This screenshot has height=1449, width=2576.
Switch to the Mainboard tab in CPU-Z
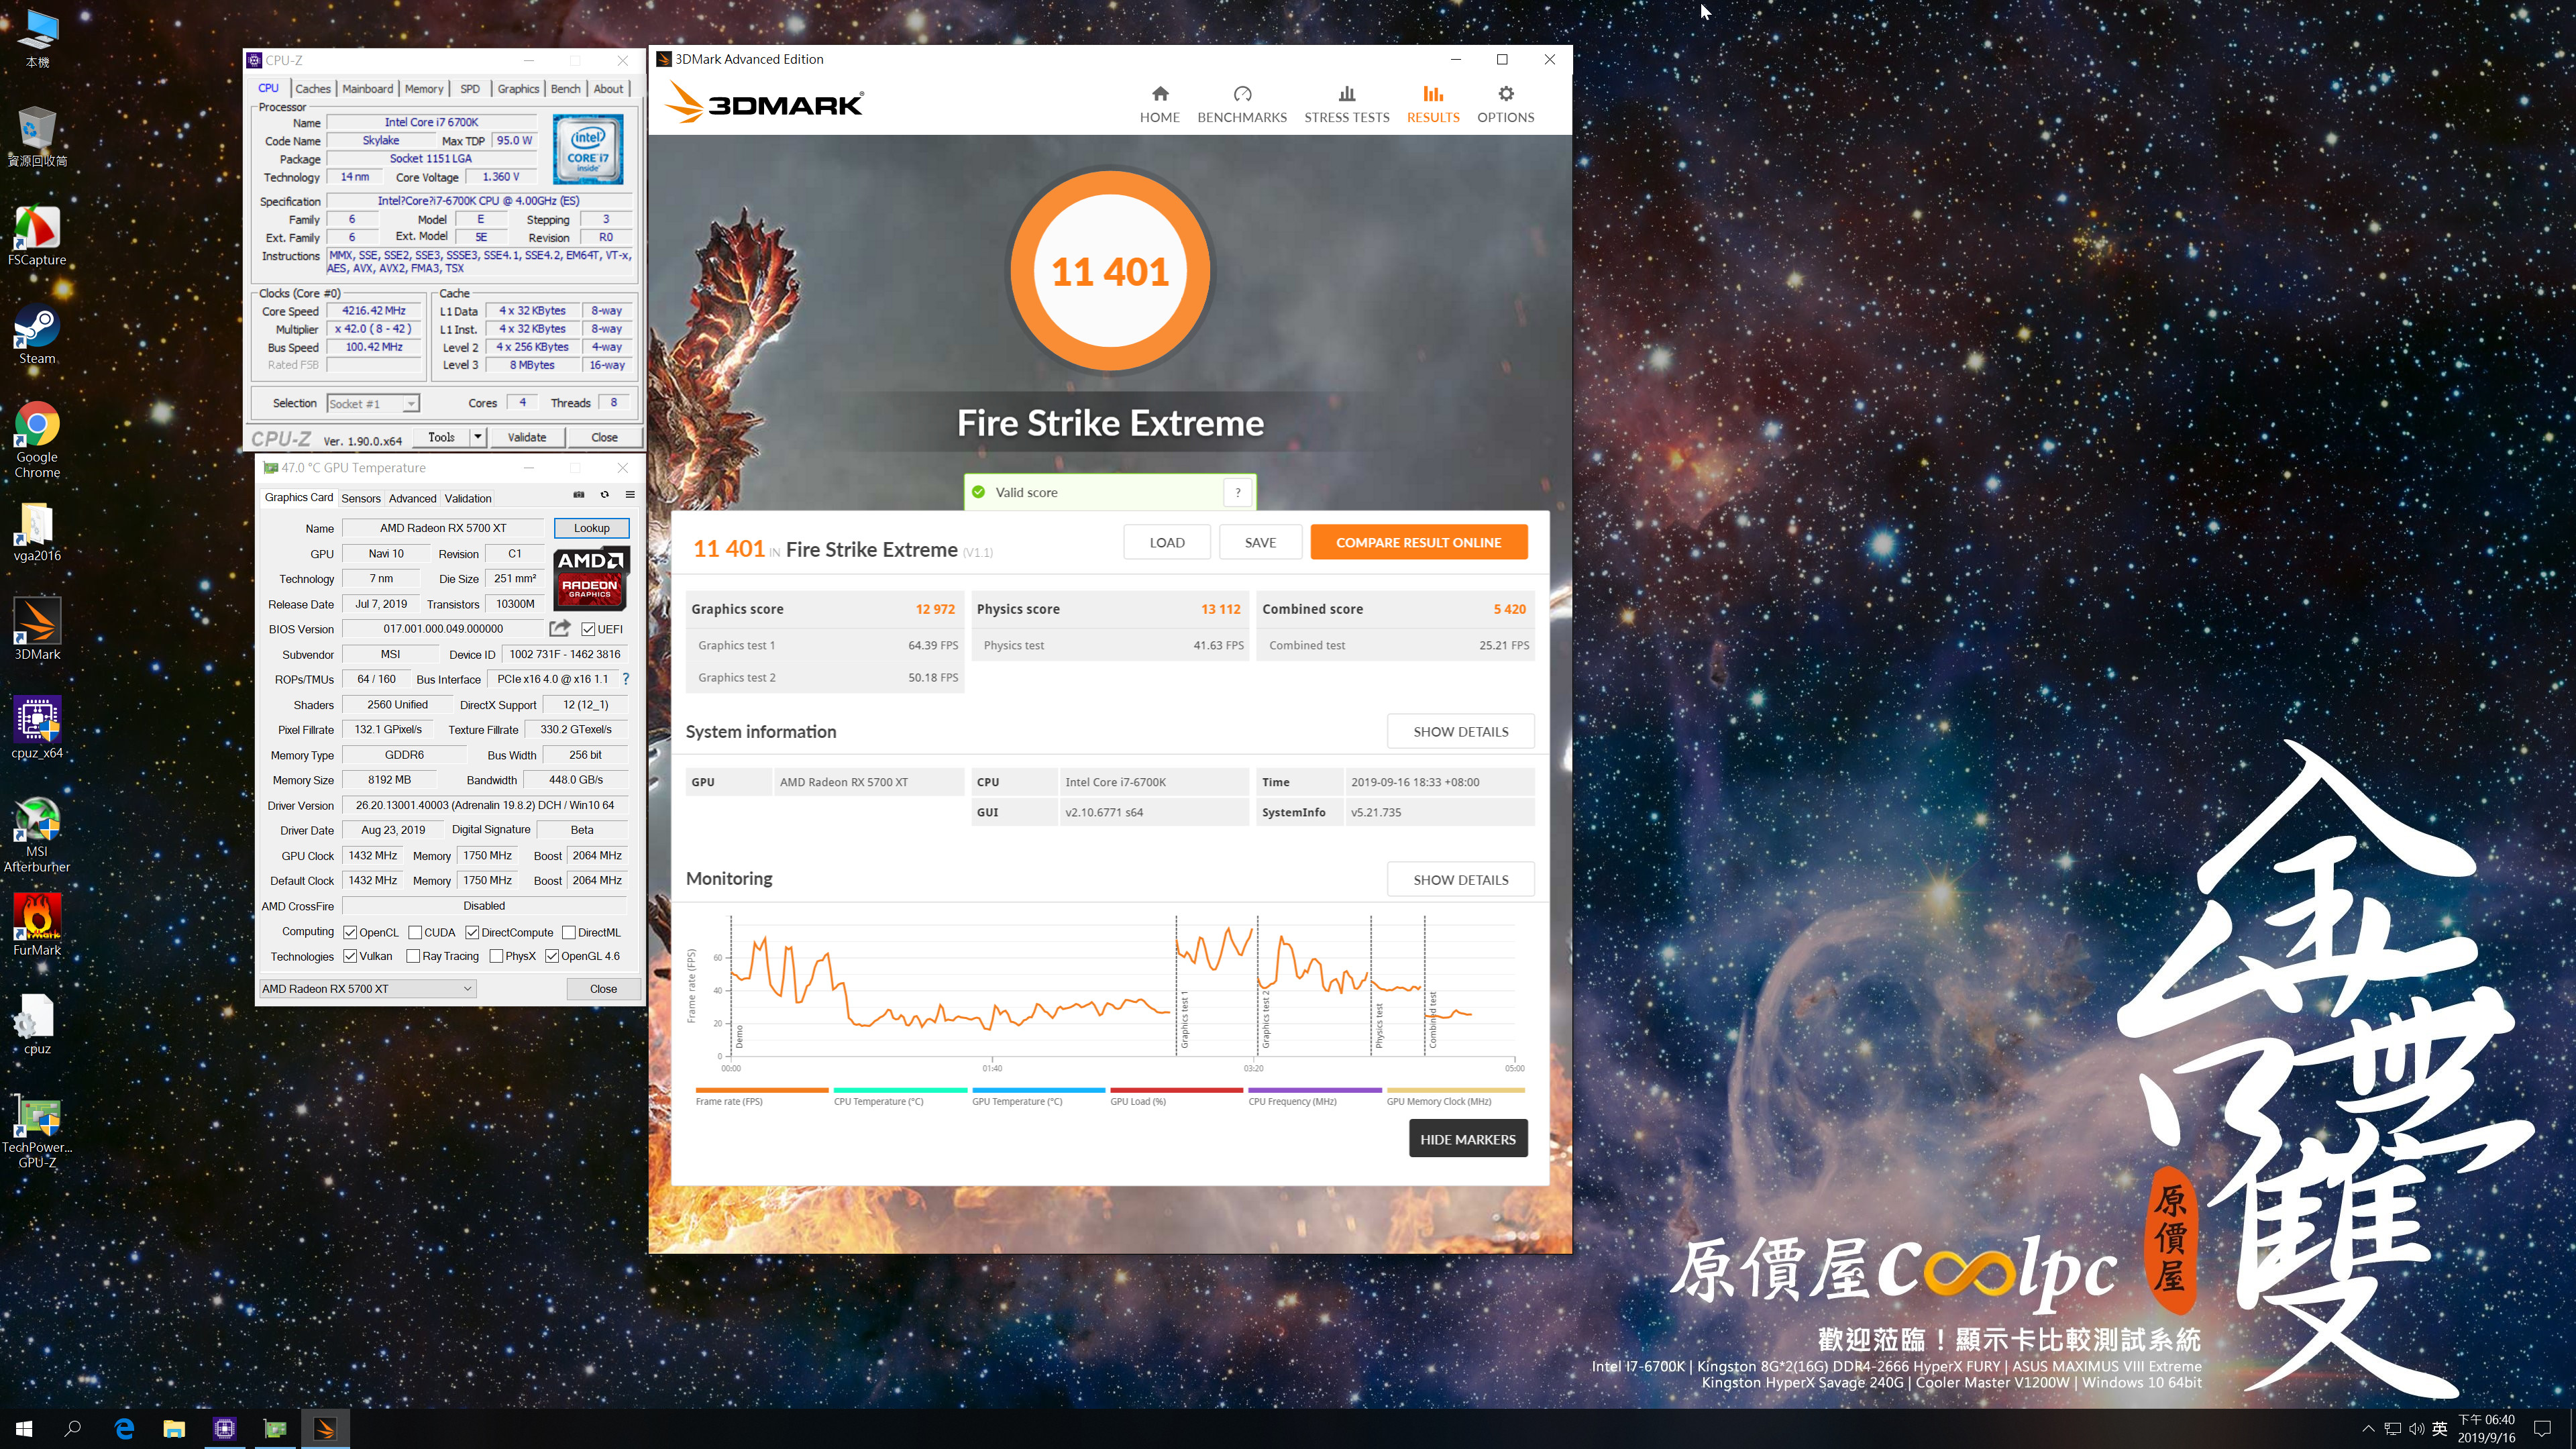(x=367, y=88)
